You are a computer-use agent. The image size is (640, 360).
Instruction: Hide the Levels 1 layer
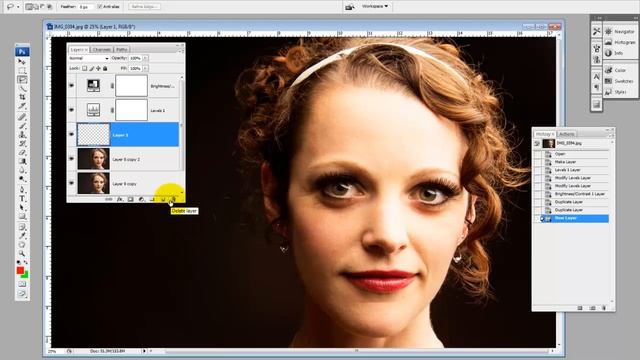coord(72,110)
